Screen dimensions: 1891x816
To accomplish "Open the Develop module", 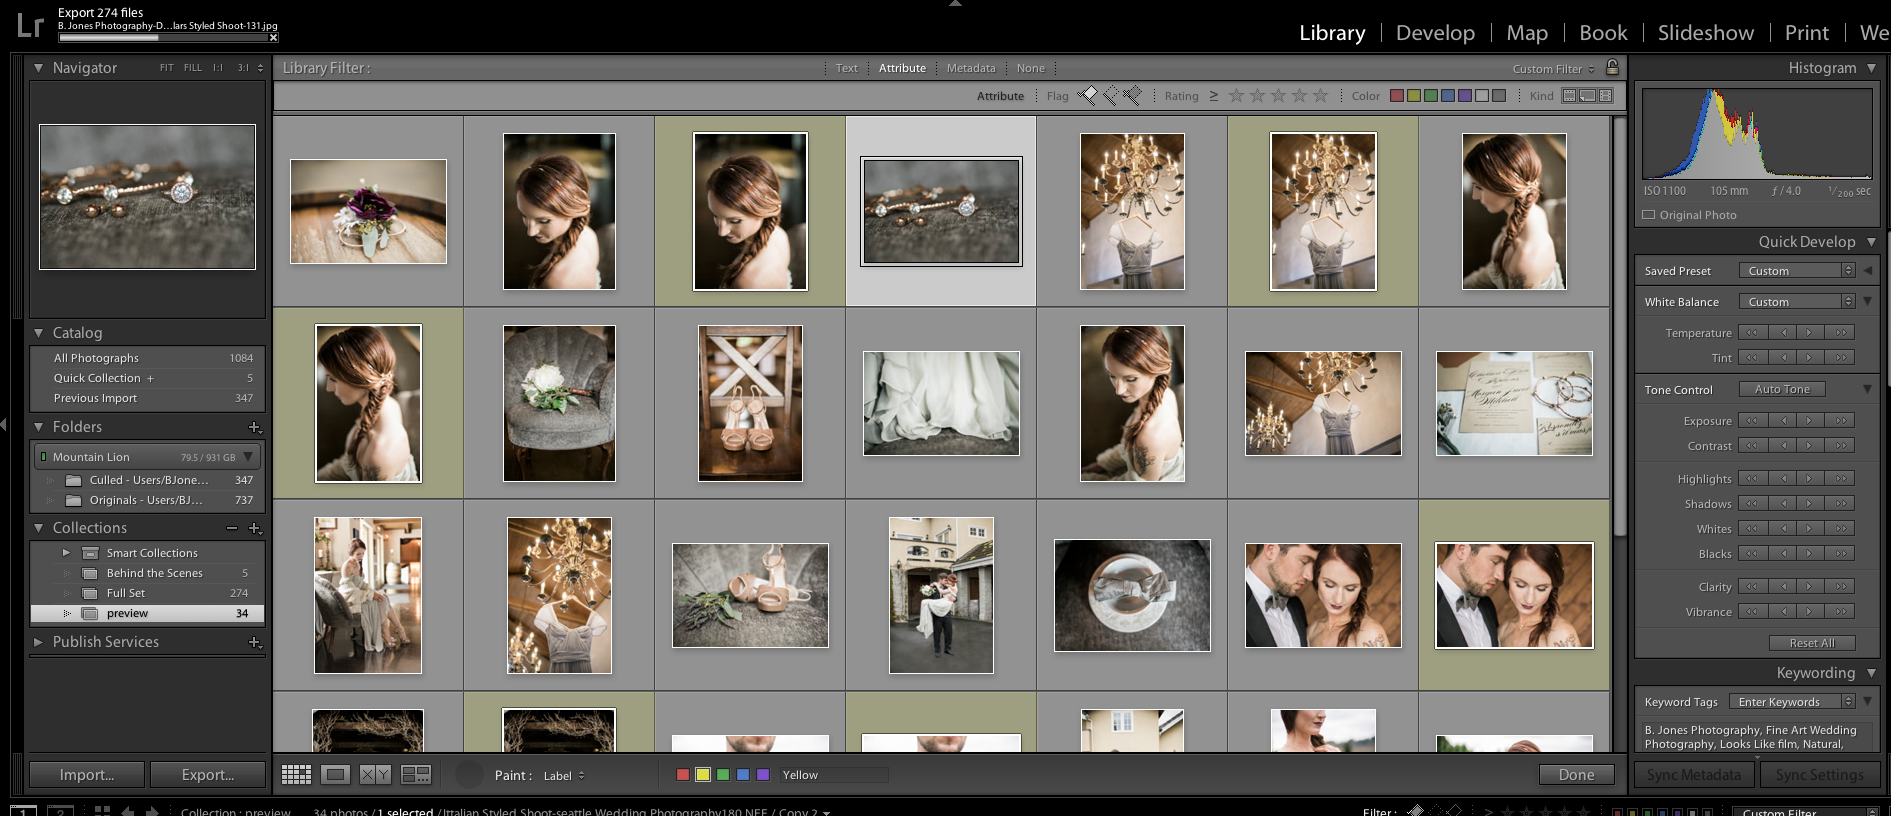I will 1435,33.
